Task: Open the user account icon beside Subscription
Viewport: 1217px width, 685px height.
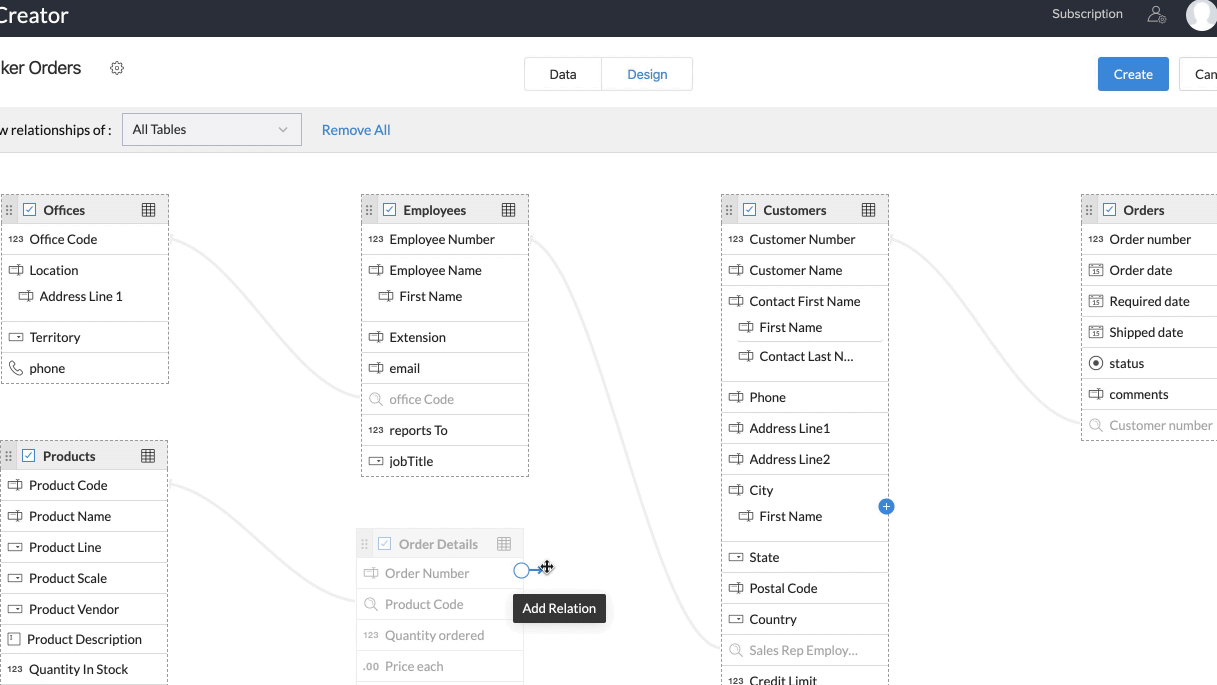Action: (x=1156, y=15)
